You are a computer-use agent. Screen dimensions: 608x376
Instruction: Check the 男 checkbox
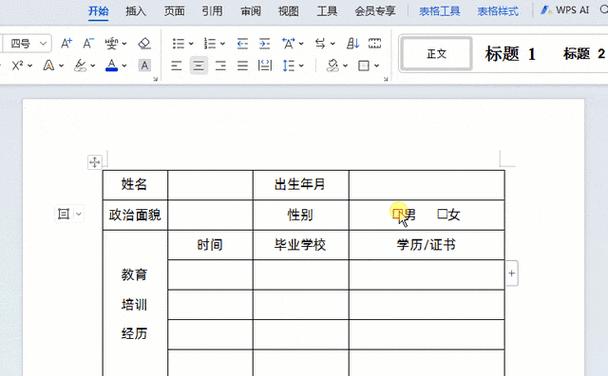[x=397, y=214]
